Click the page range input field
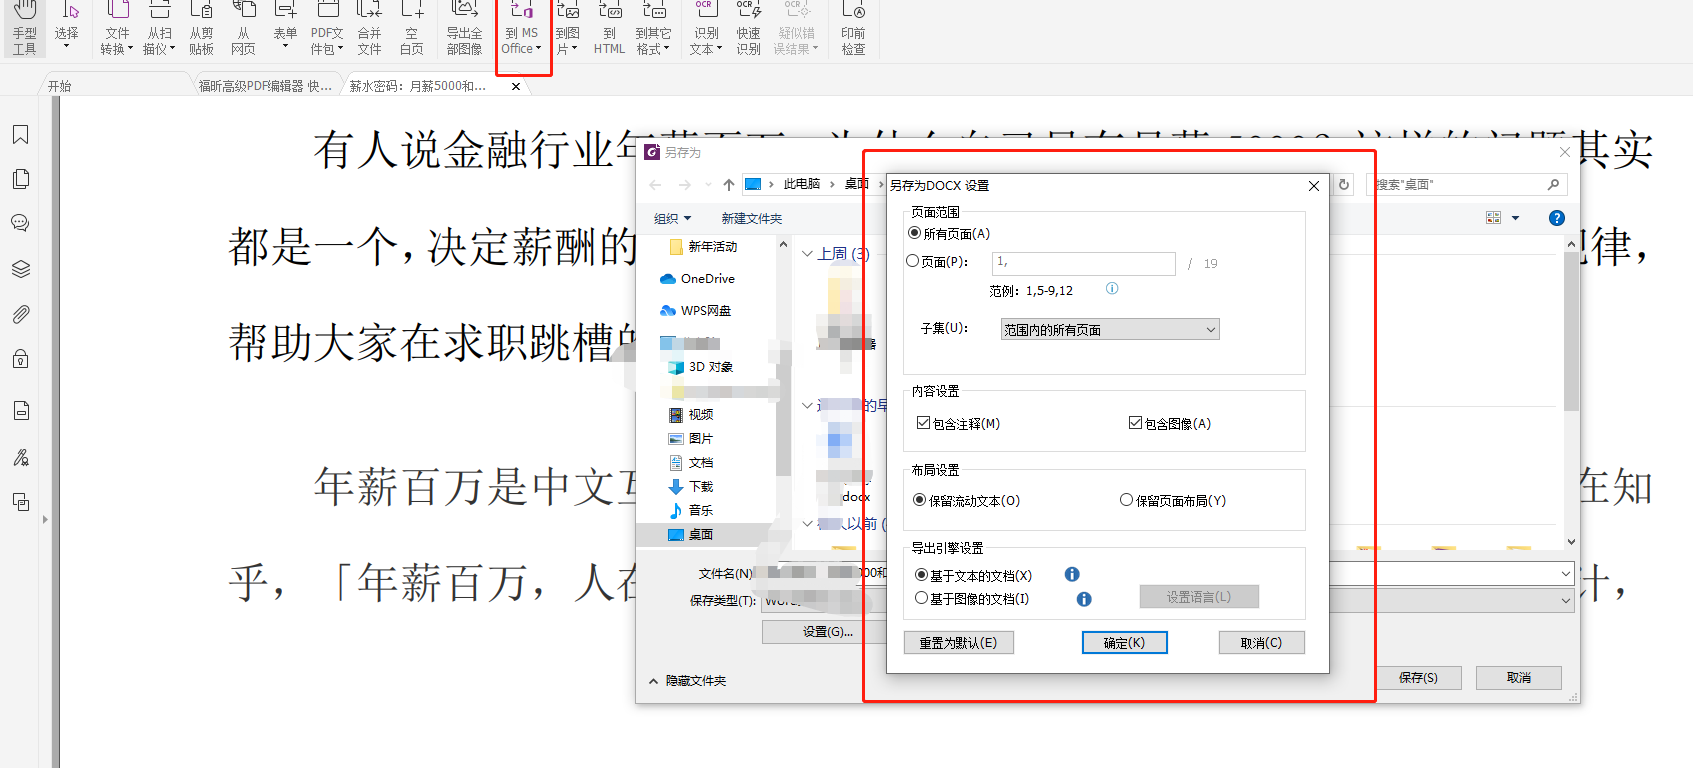Viewport: 1693px width, 768px height. tap(1083, 263)
